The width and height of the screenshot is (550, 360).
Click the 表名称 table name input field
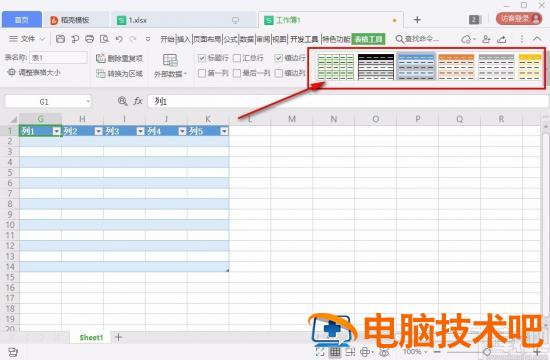[58, 58]
